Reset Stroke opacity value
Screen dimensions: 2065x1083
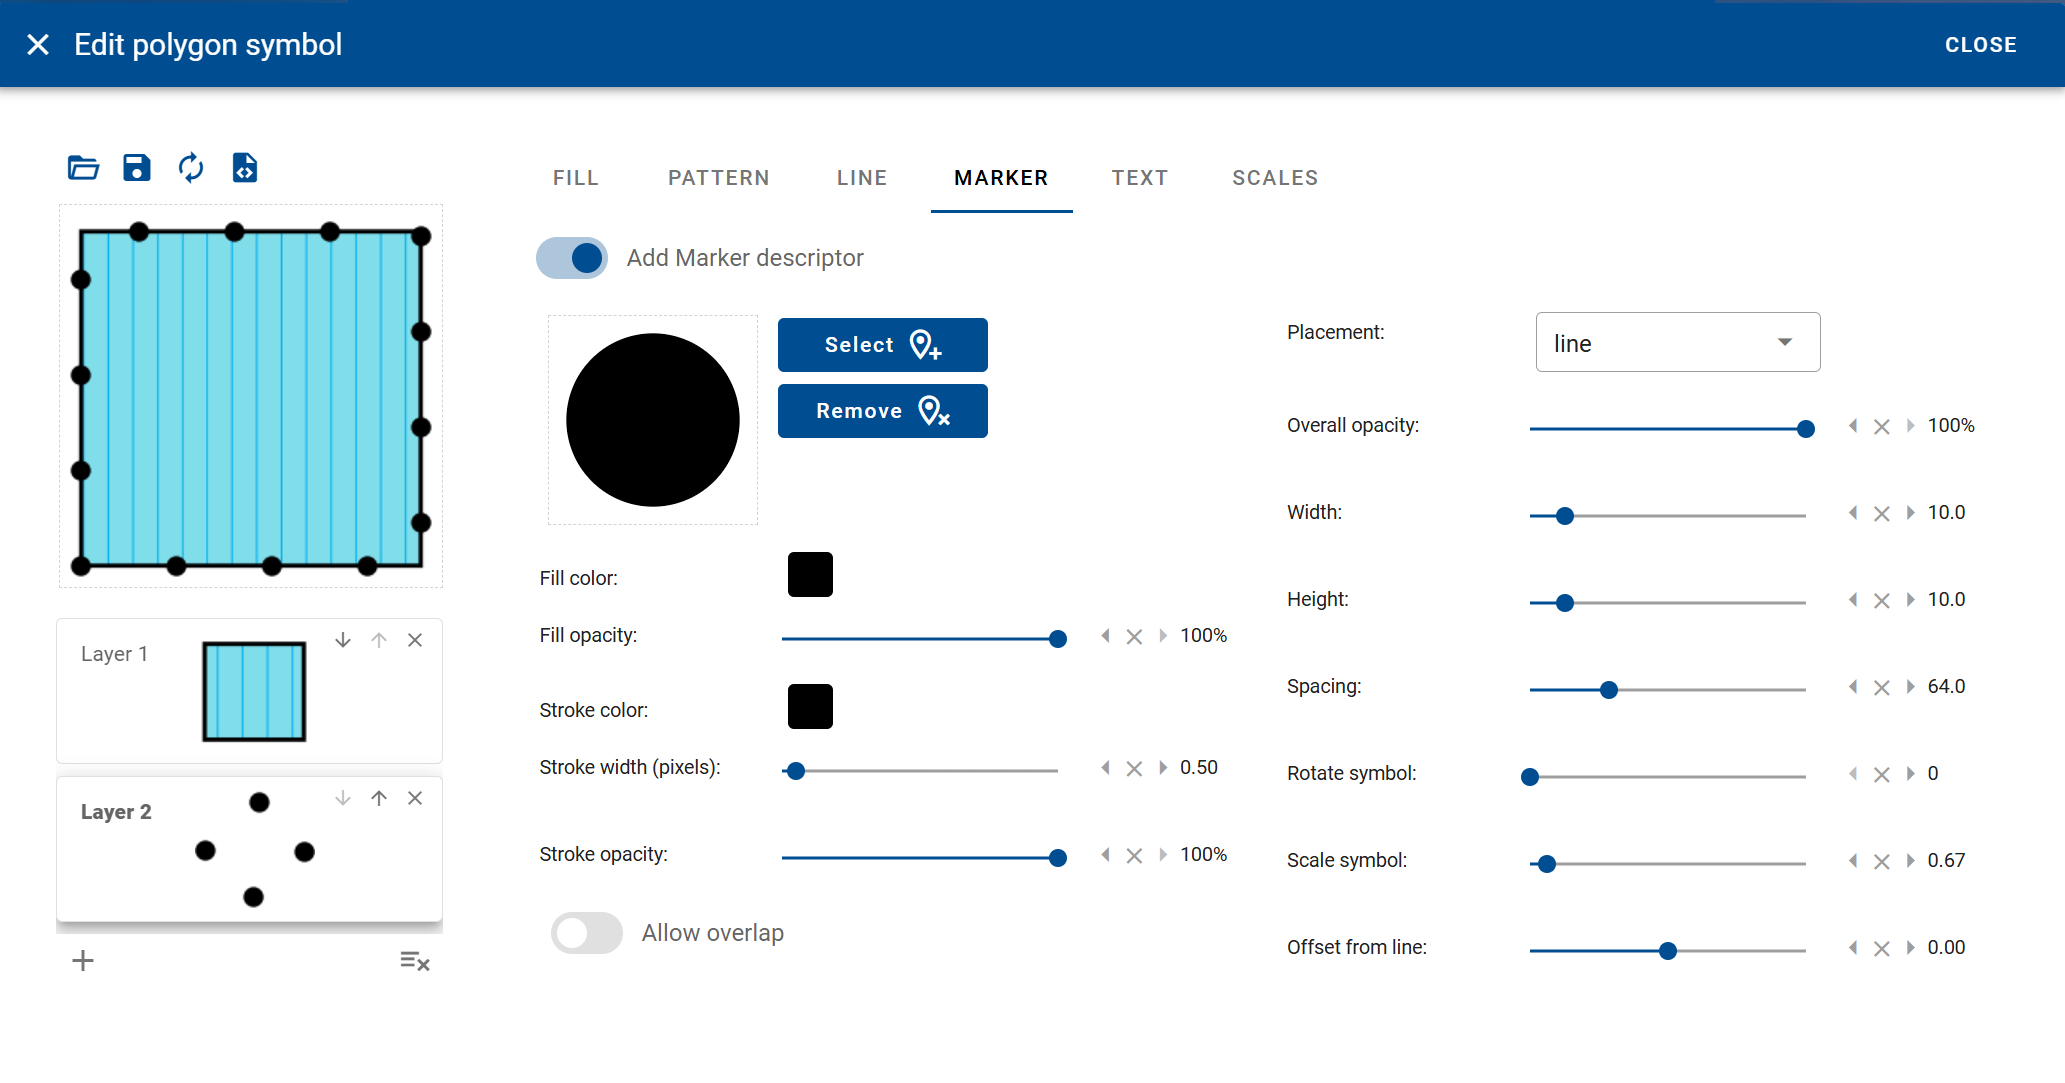tap(1134, 856)
